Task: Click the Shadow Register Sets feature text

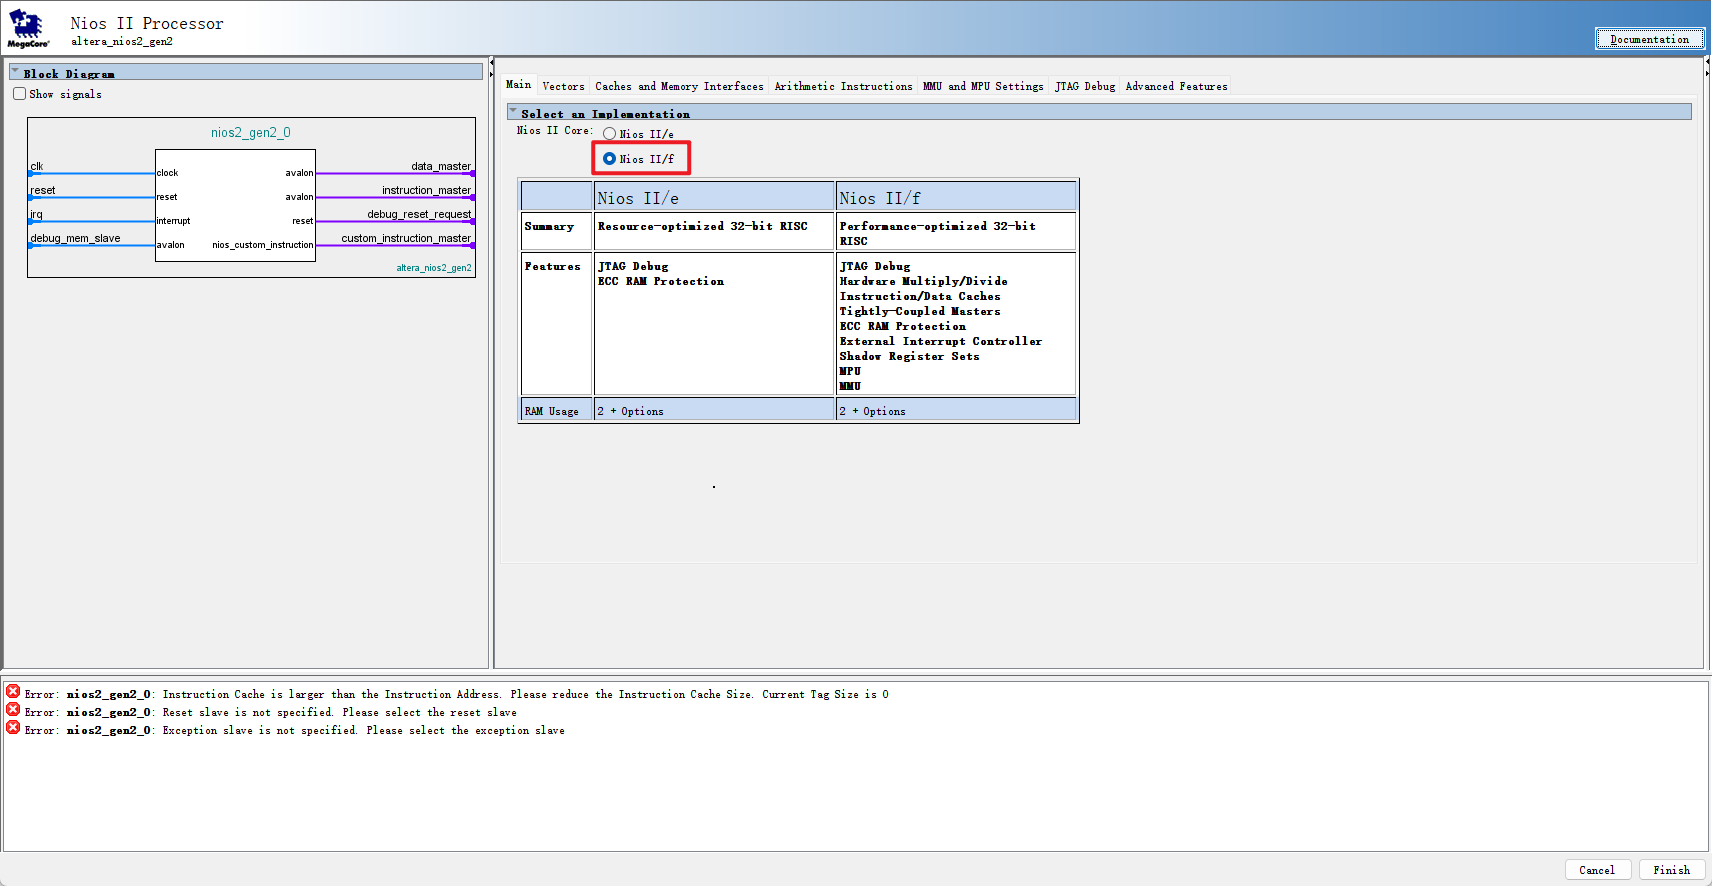Action: click(x=909, y=356)
